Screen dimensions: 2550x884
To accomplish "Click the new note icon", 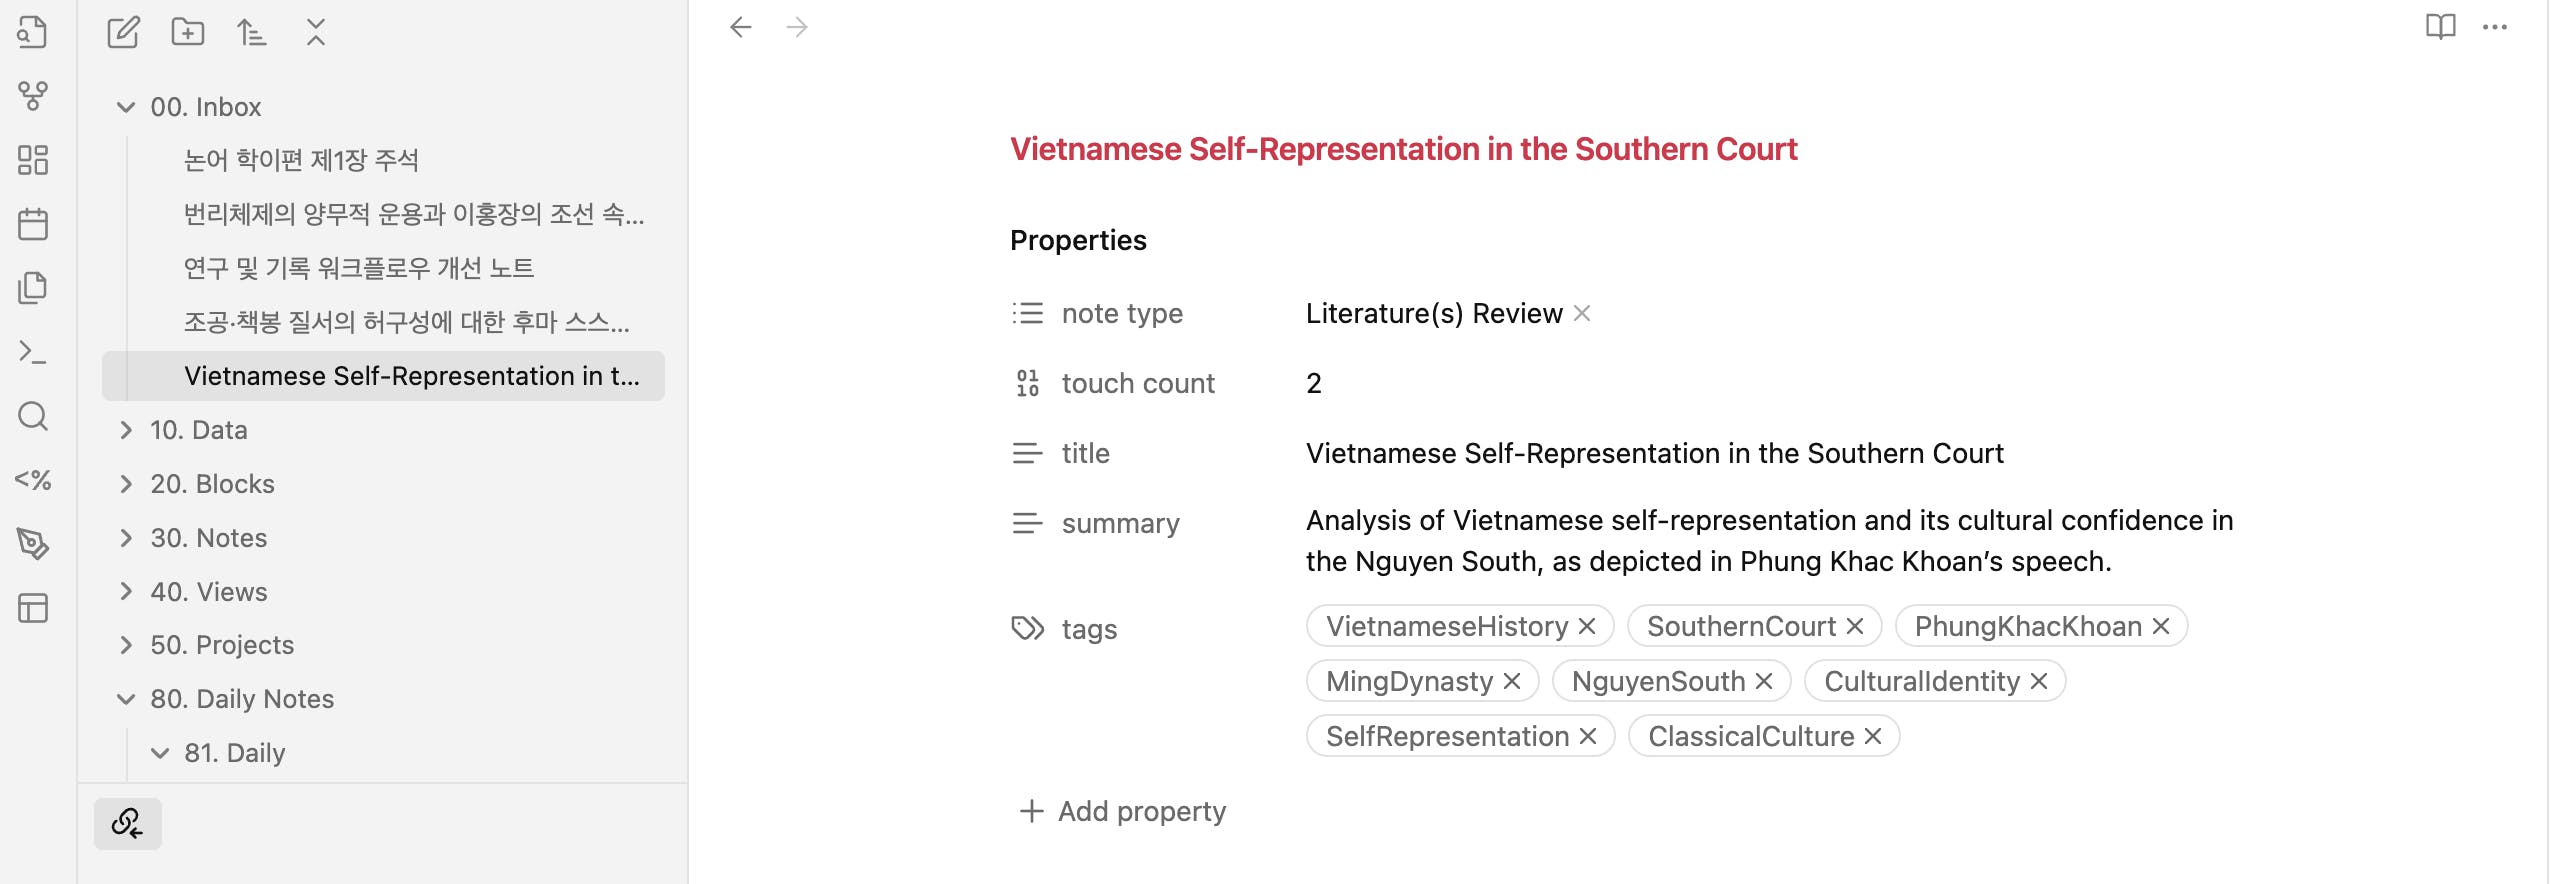I will pyautogui.click(x=123, y=33).
